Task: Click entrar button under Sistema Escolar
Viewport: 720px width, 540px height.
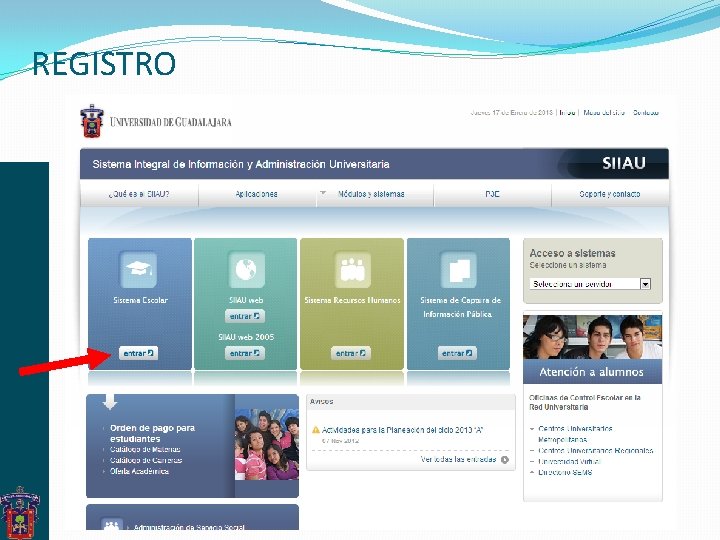Action: click(139, 353)
